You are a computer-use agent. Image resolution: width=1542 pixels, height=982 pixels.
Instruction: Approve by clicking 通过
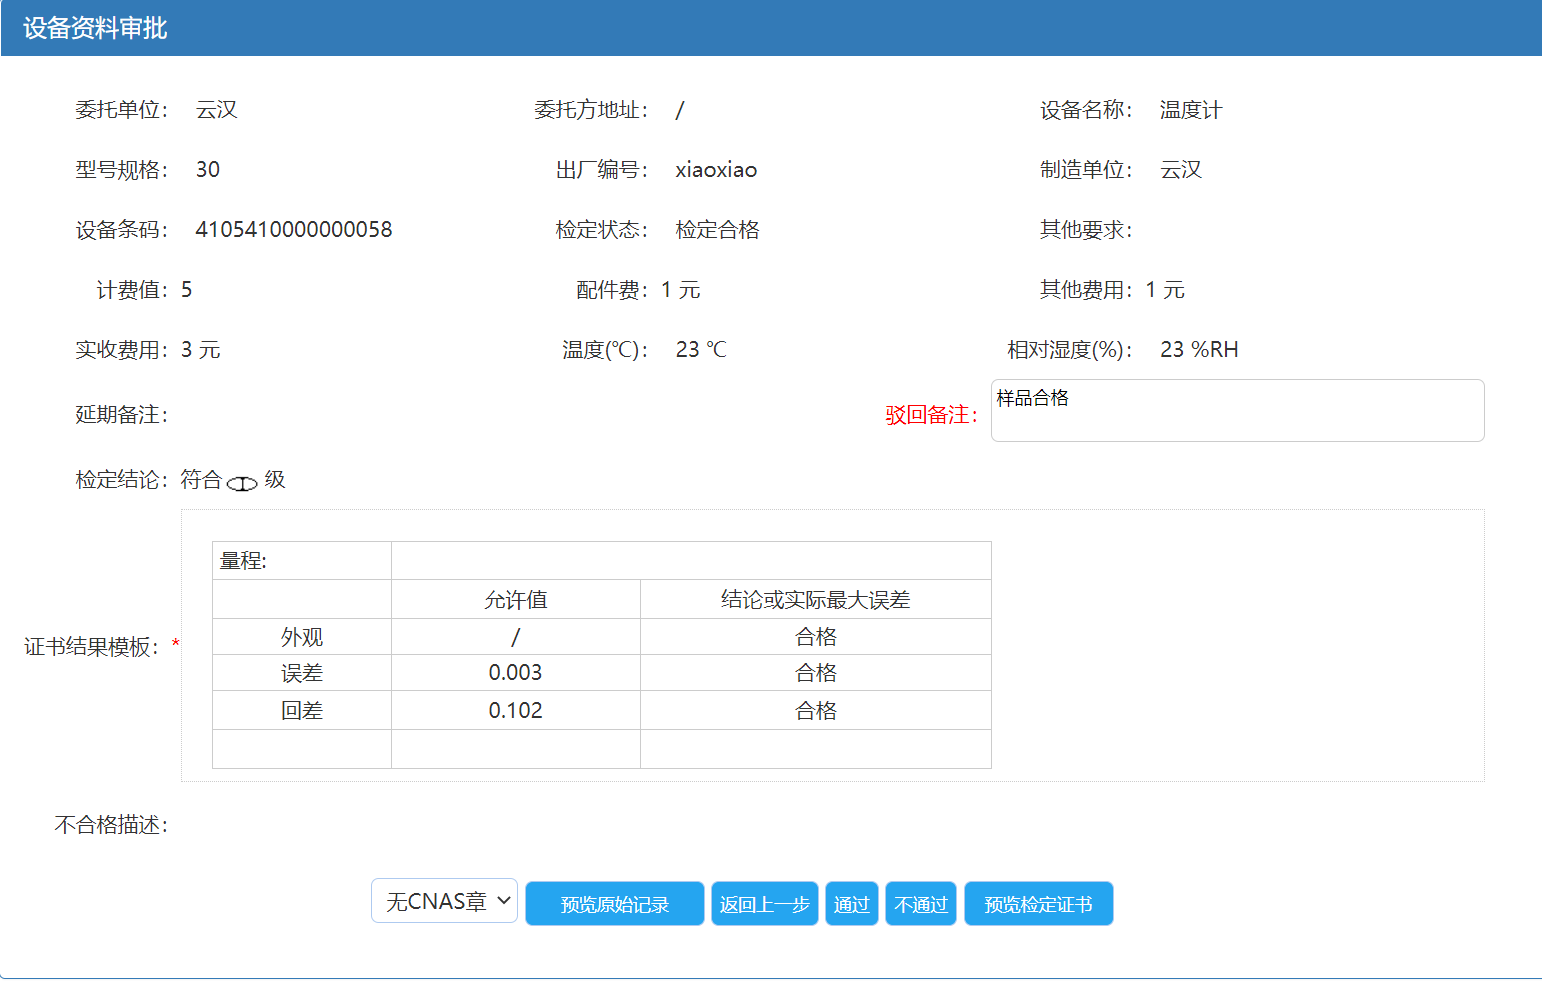[851, 904]
